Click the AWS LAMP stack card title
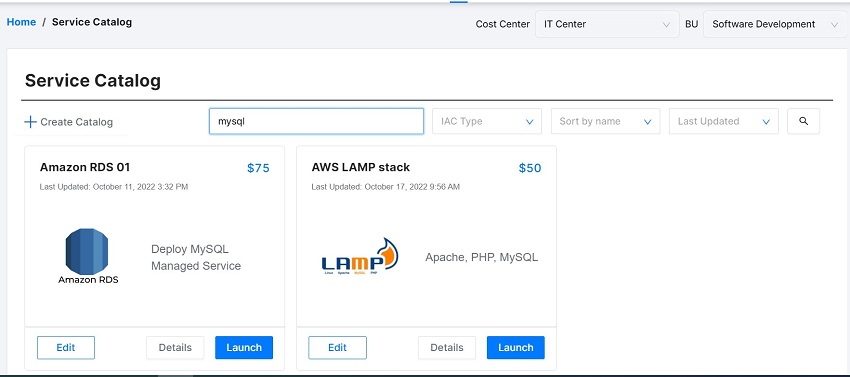 pyautogui.click(x=360, y=167)
